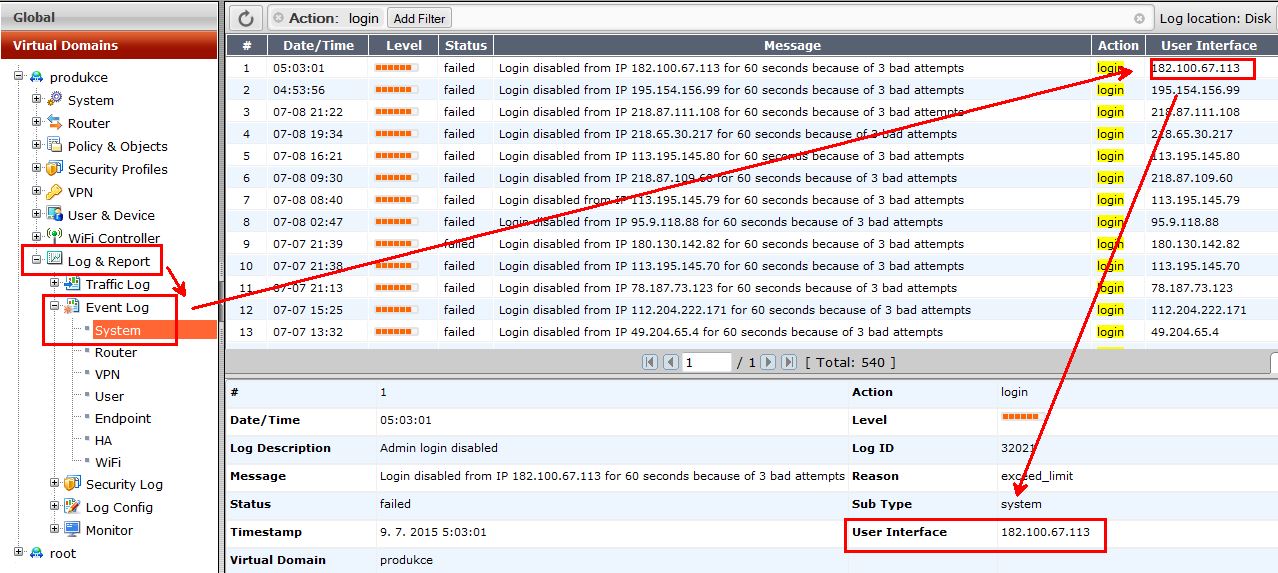Expand the root domain tree

(18, 552)
